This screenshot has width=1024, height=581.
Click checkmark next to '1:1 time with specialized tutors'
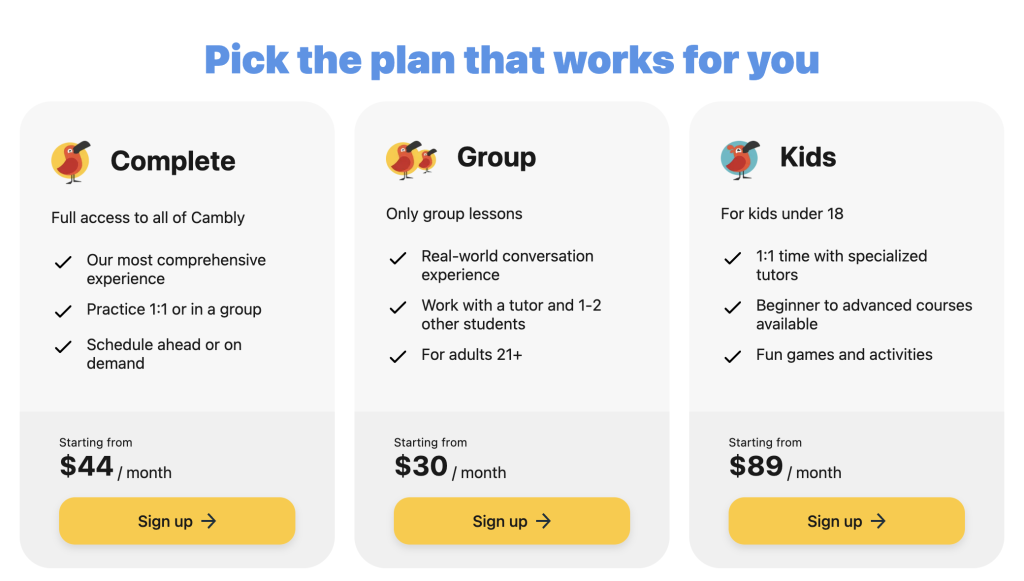[733, 259]
